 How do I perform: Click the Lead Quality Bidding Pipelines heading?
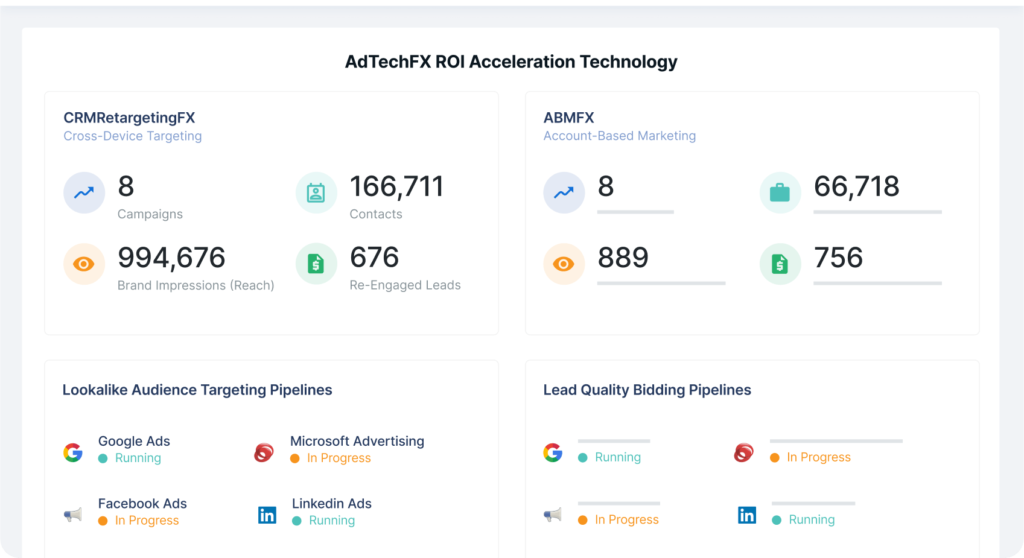pos(647,390)
